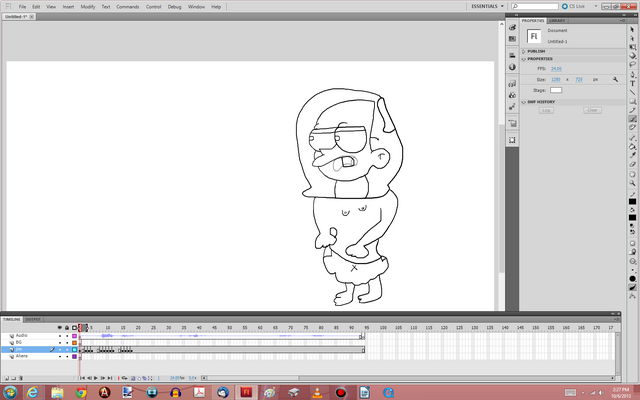The height and width of the screenshot is (400, 640).
Task: Open the Windows Start menu
Action: click(10, 393)
